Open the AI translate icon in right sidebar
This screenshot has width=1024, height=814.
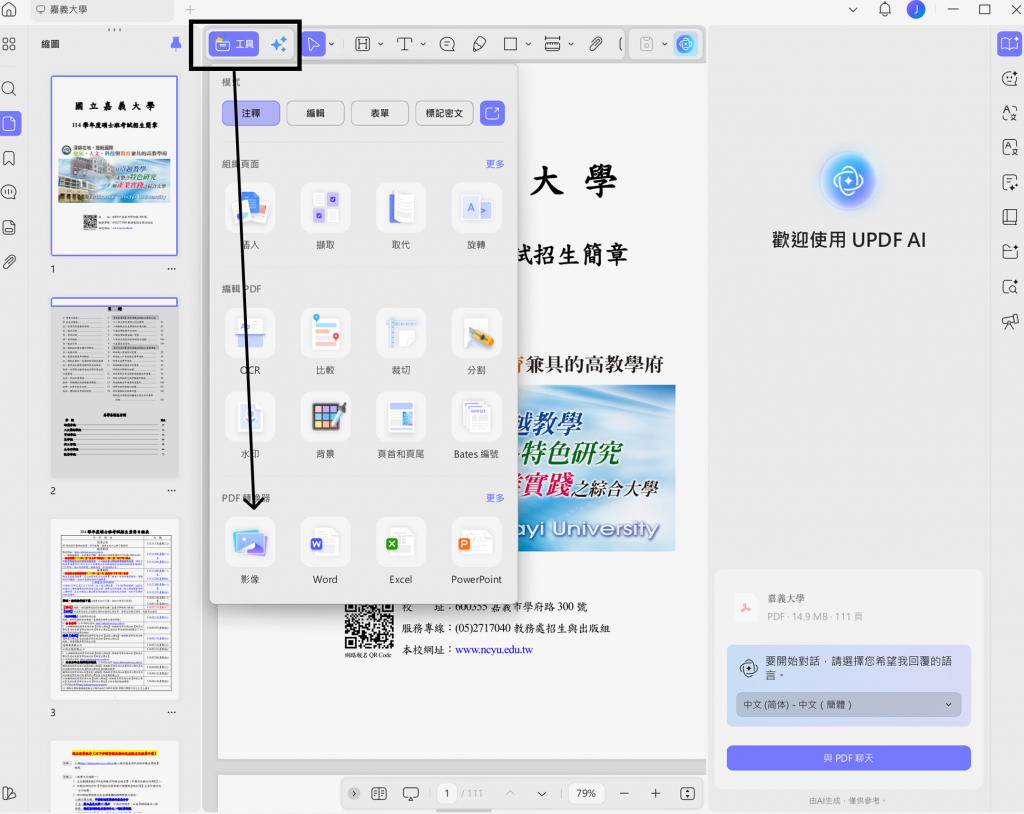[1010, 113]
